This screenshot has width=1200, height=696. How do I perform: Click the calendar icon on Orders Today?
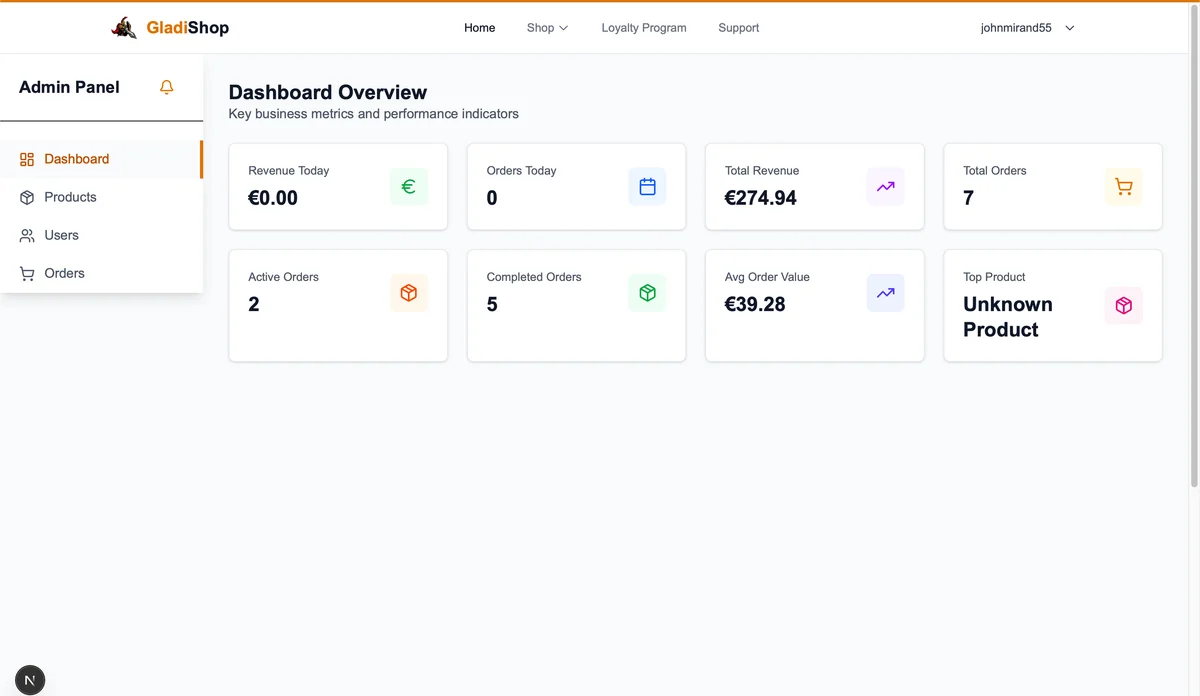pos(647,187)
